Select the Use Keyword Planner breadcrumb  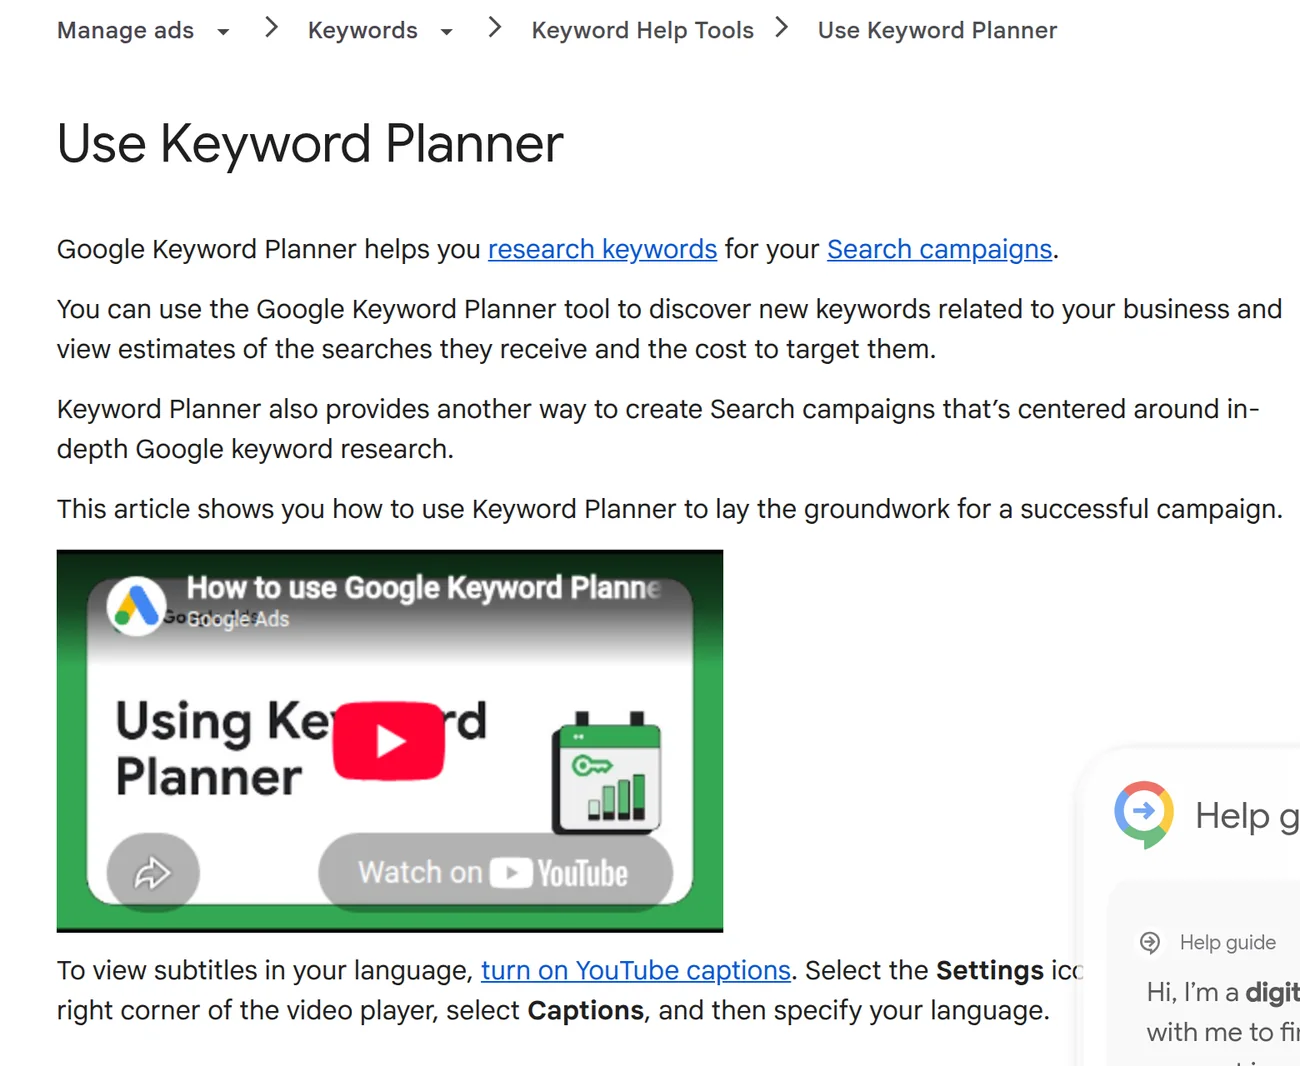[x=937, y=31]
